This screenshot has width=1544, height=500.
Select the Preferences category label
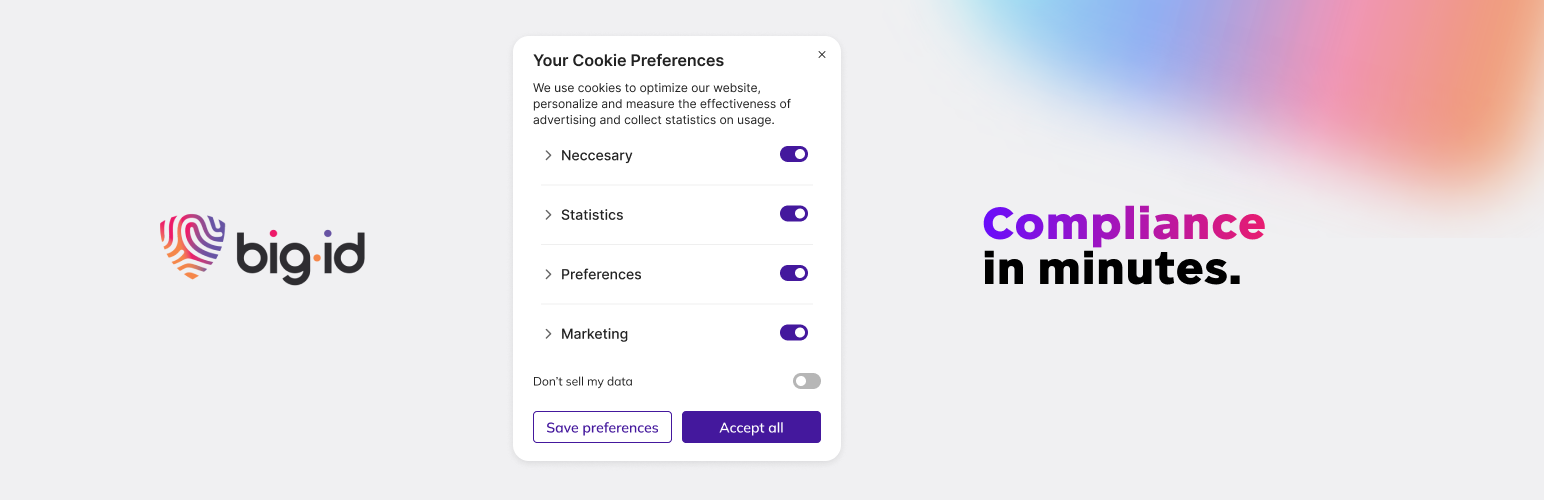click(x=601, y=274)
